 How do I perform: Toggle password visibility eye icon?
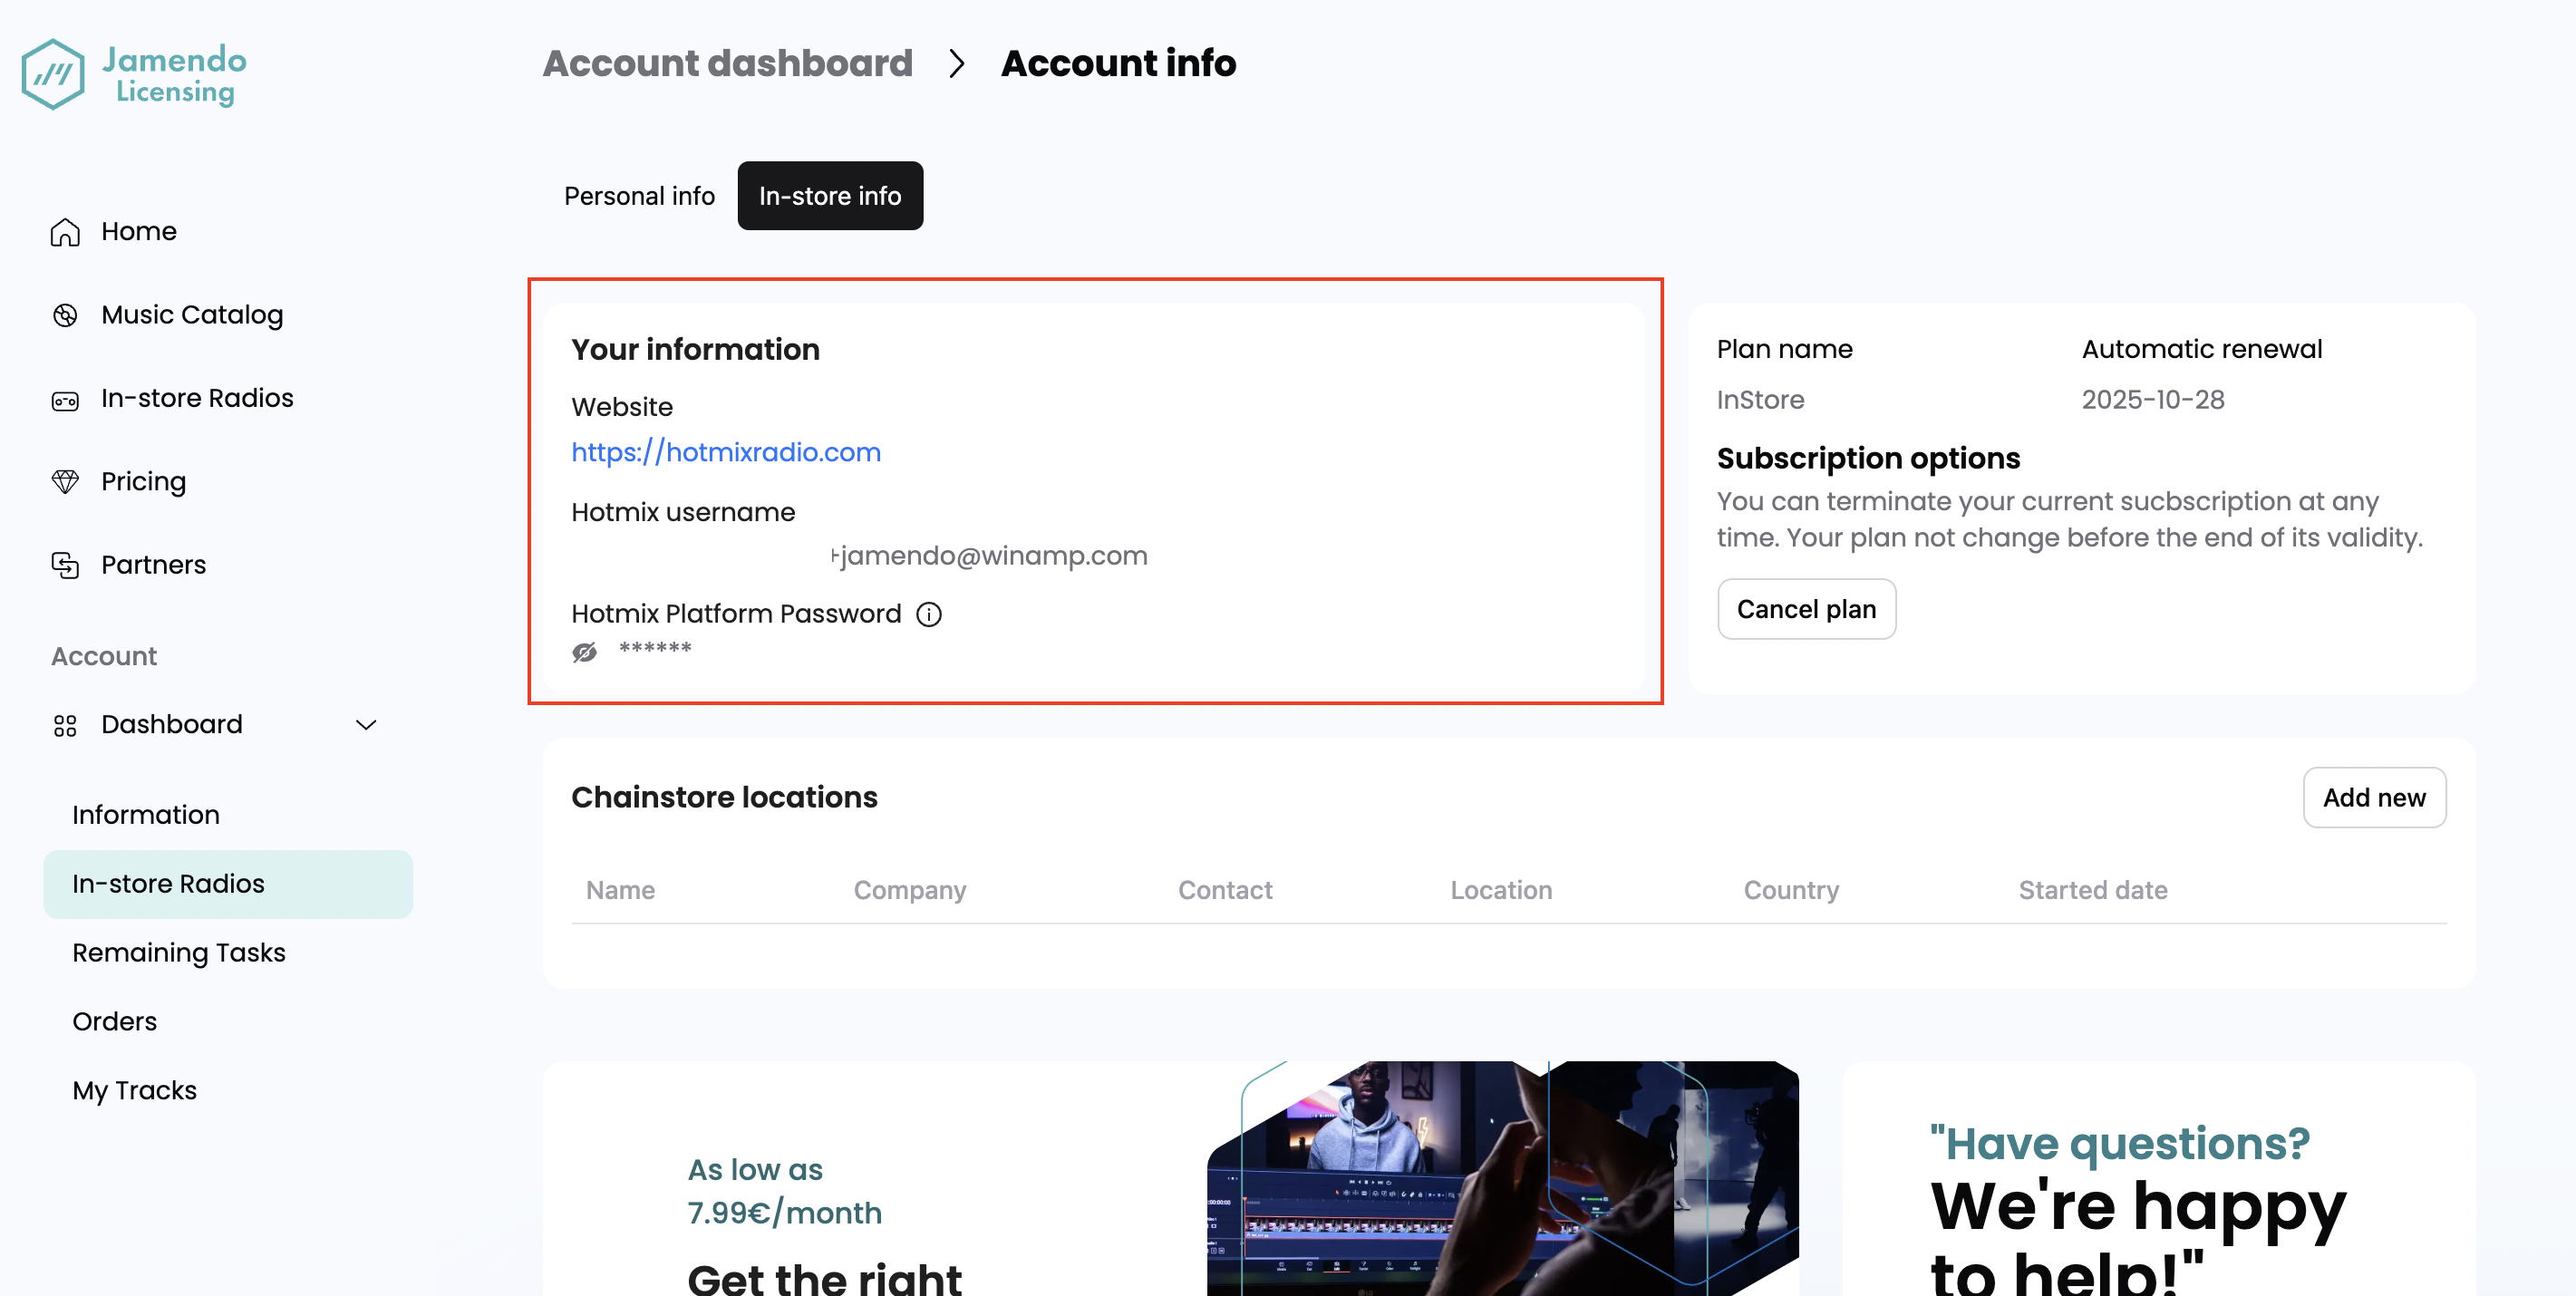point(585,652)
